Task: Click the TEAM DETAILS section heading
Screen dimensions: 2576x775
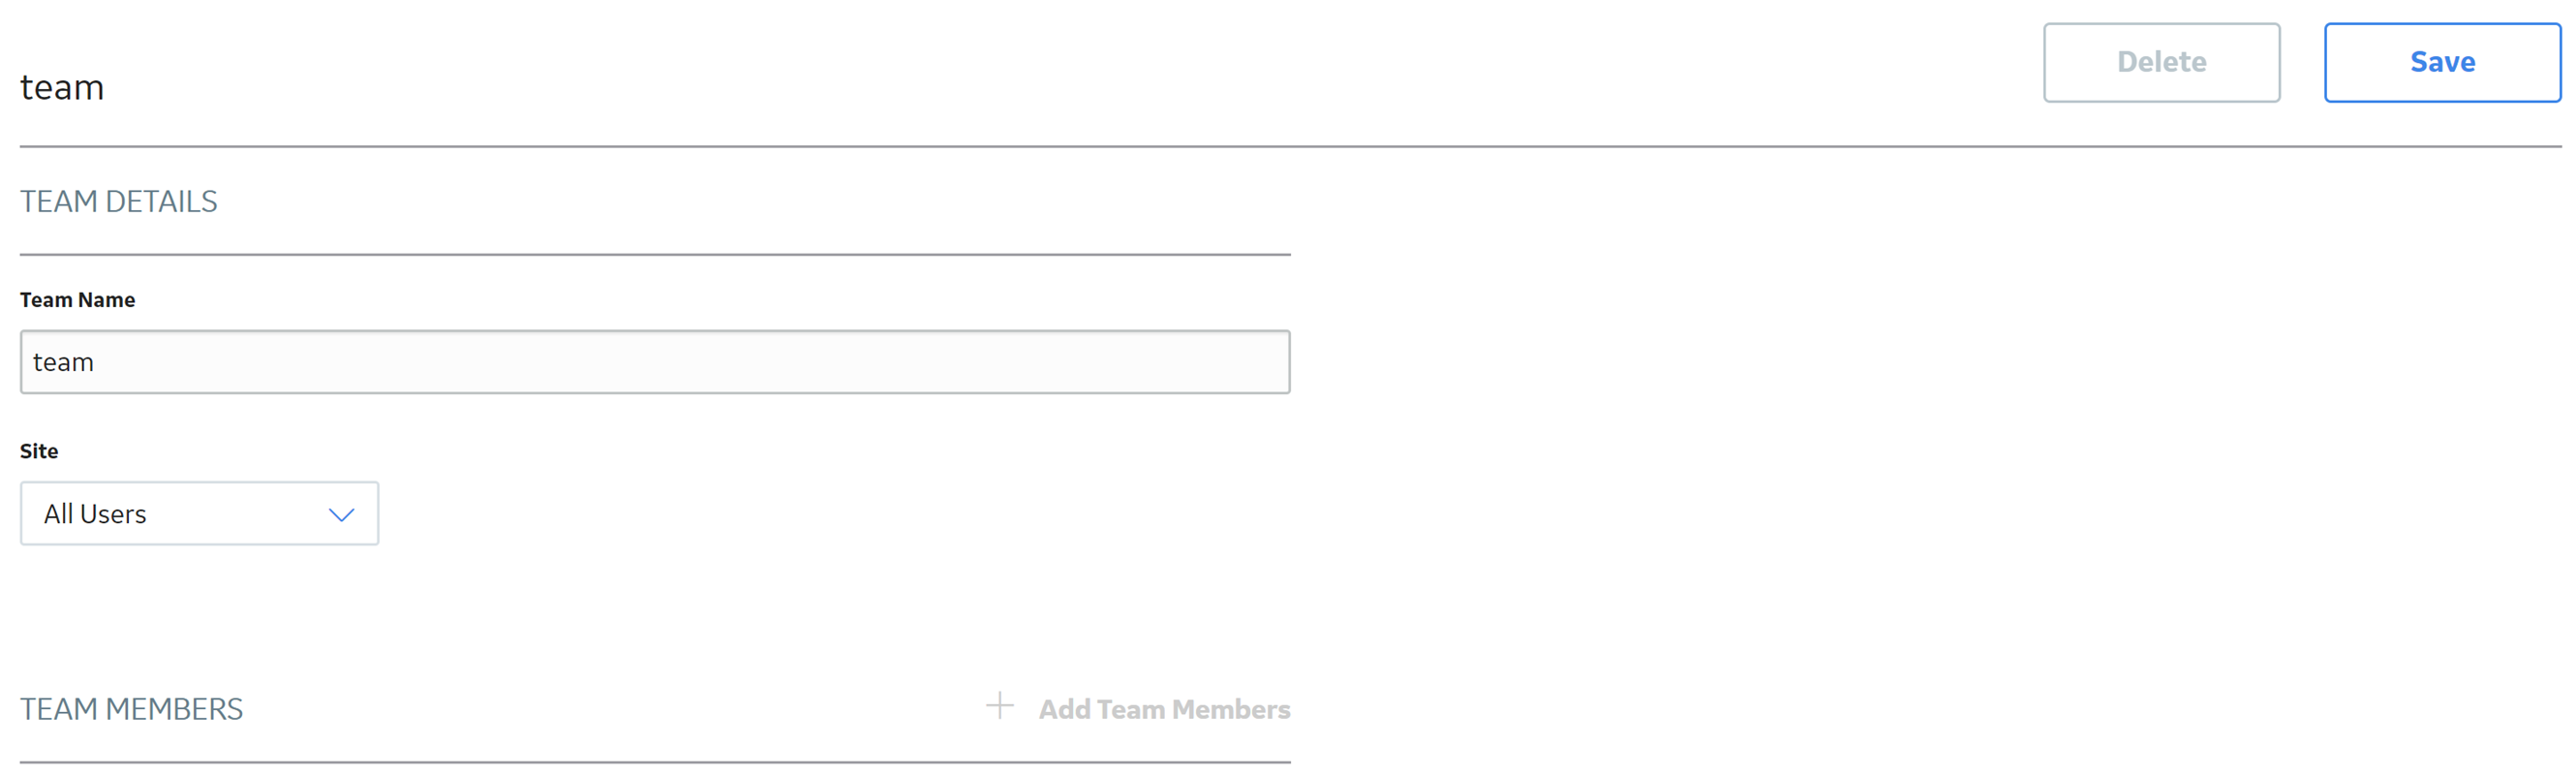Action: [118, 202]
